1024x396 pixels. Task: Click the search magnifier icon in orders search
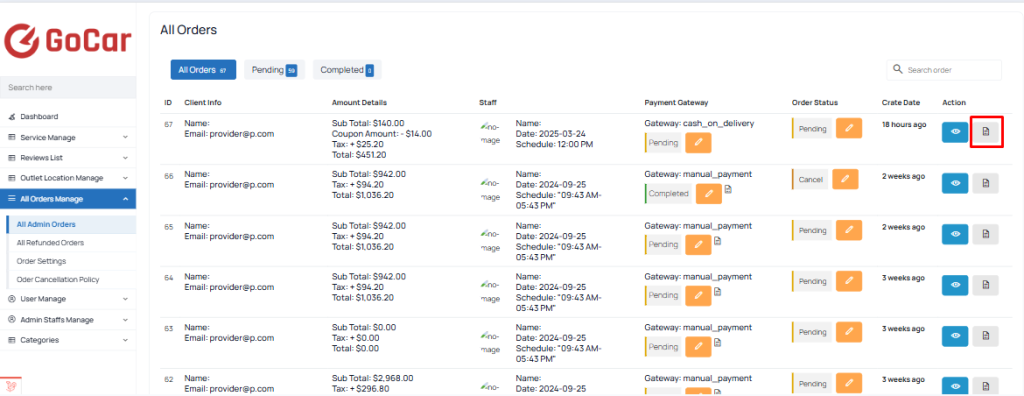[x=897, y=69]
